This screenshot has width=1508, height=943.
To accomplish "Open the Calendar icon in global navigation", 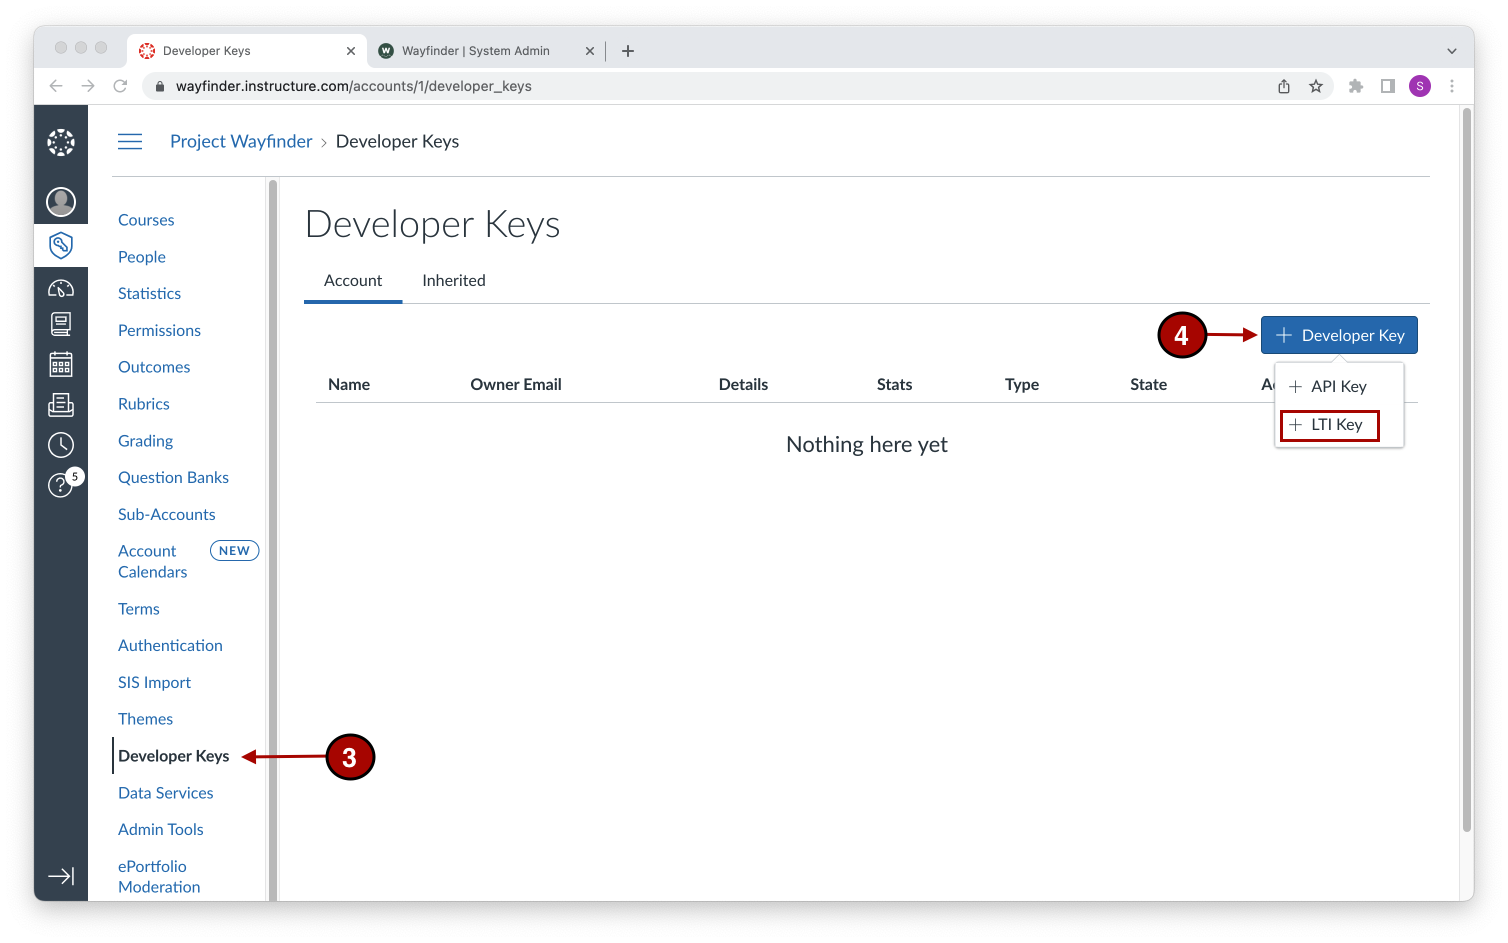I will coord(61,364).
